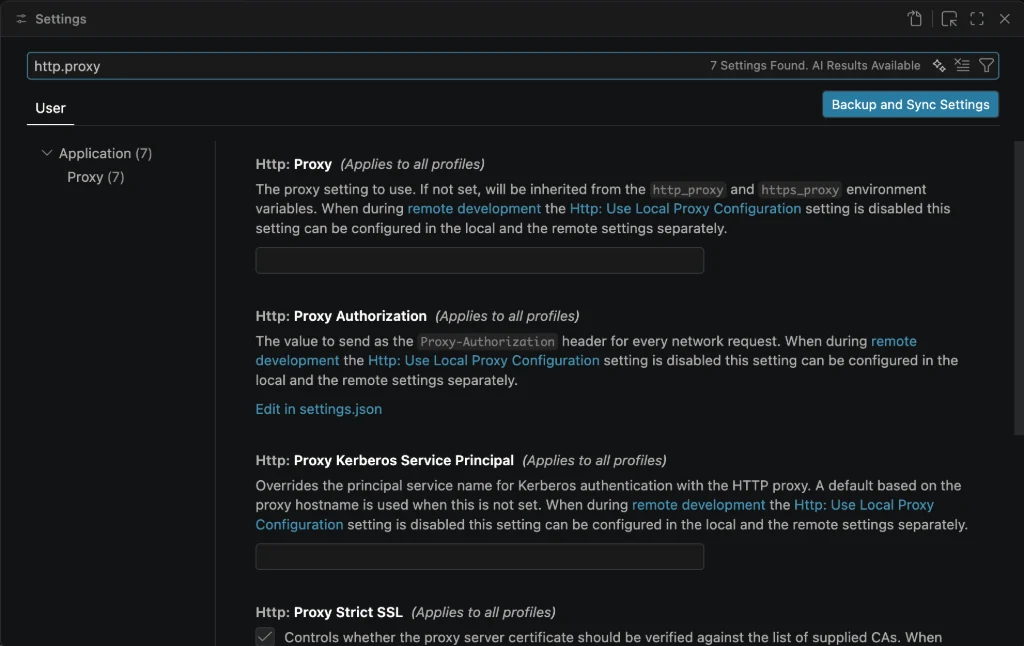
Task: Click the Proxy-Authorization inline code text
Action: [487, 342]
